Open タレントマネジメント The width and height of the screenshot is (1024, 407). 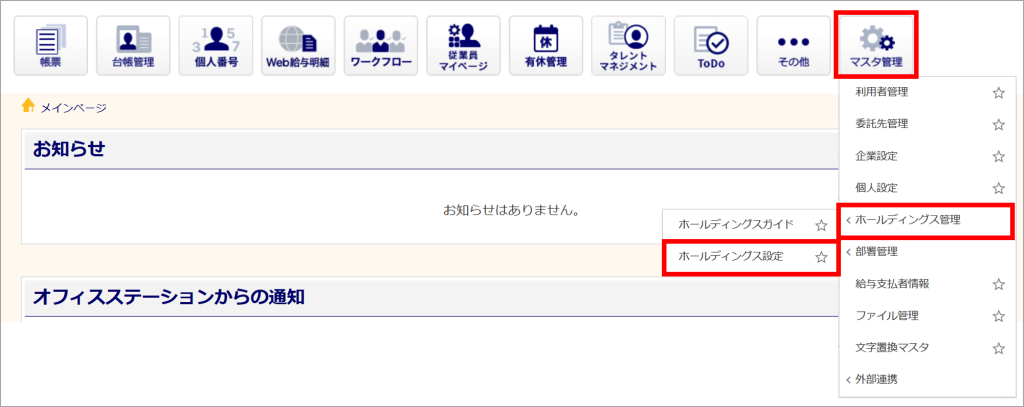(629, 46)
